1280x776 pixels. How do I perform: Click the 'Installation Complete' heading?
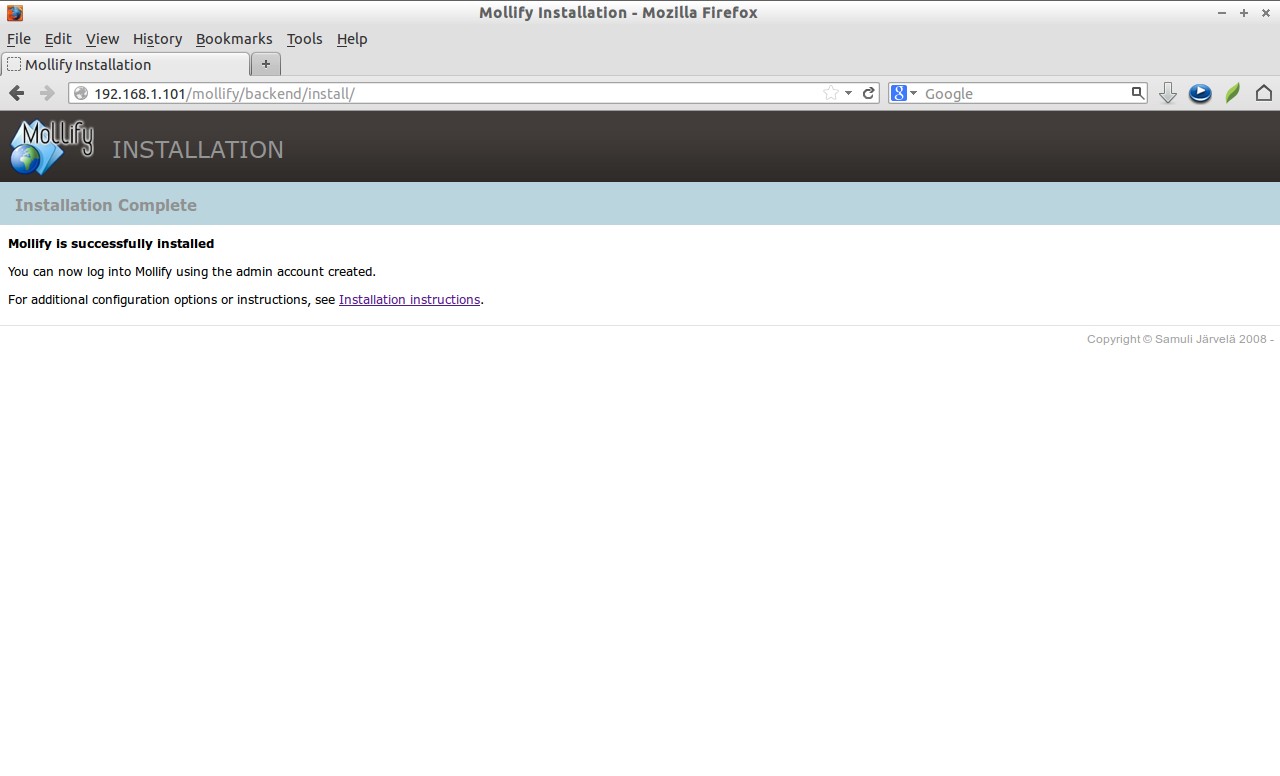(x=106, y=205)
